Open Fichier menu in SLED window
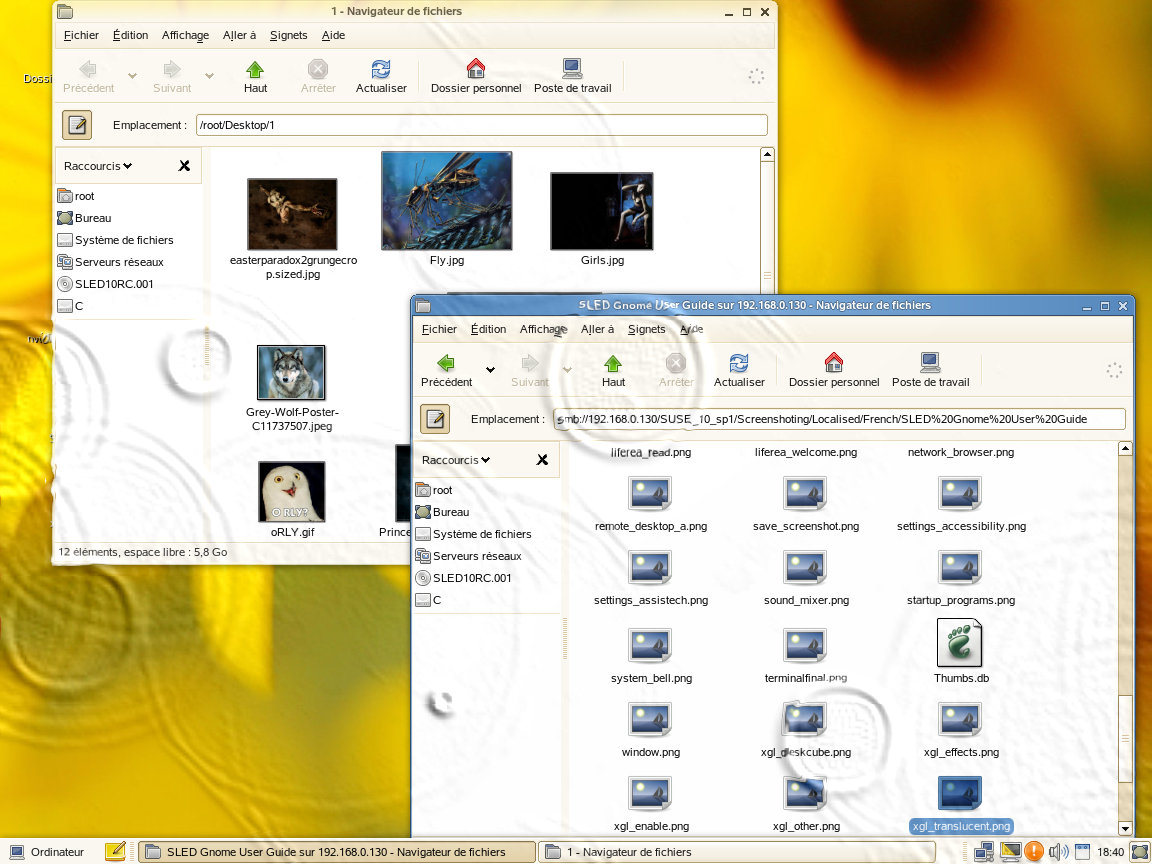 pyautogui.click(x=439, y=329)
